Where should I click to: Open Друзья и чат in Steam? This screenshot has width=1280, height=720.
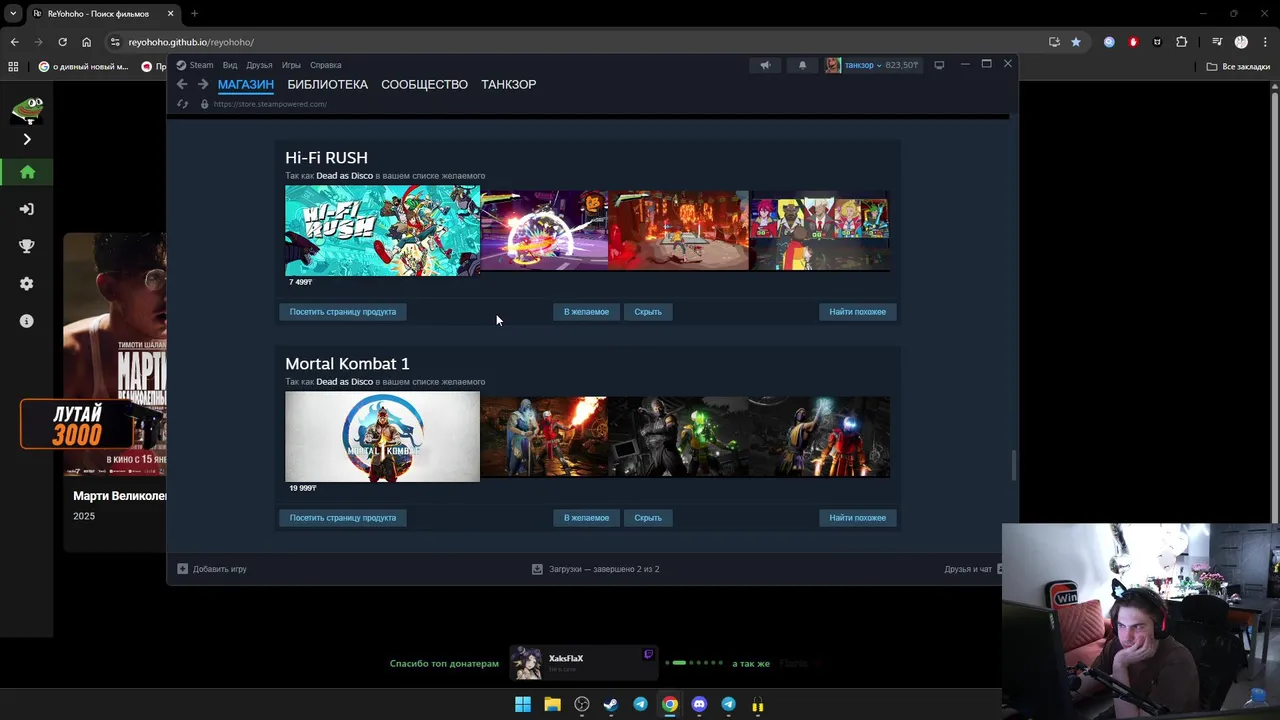(968, 569)
